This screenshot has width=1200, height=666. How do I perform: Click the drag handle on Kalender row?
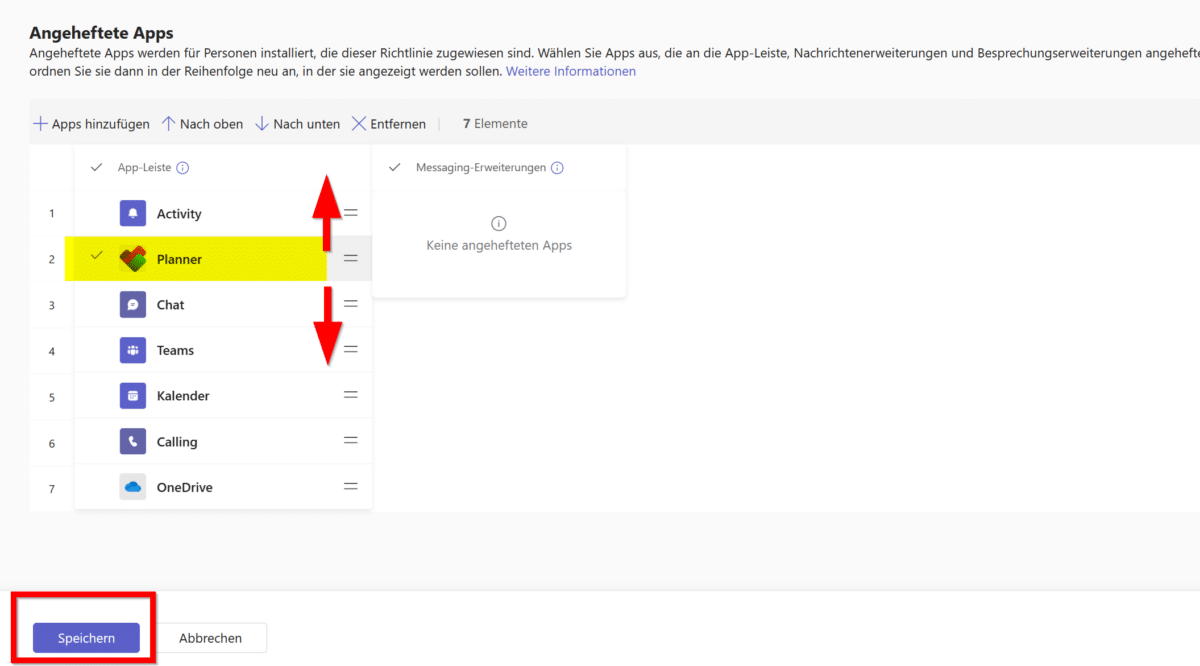coord(351,395)
